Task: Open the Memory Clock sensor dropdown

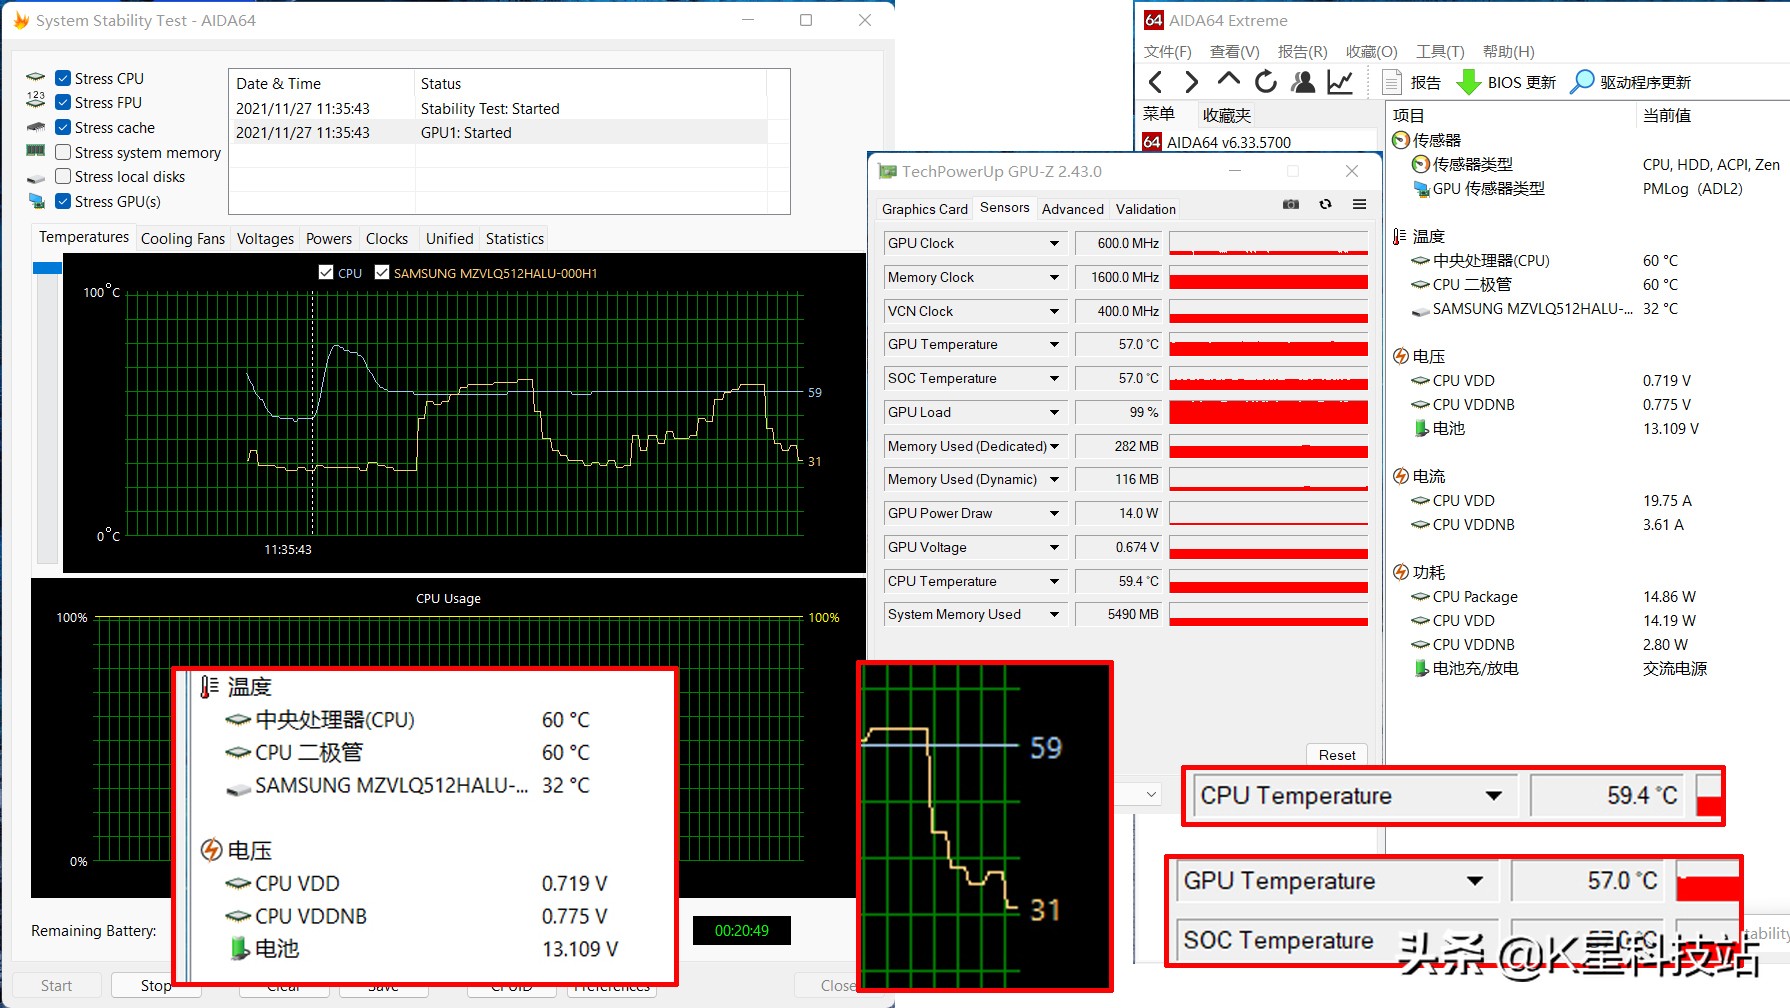Action: (x=1054, y=277)
